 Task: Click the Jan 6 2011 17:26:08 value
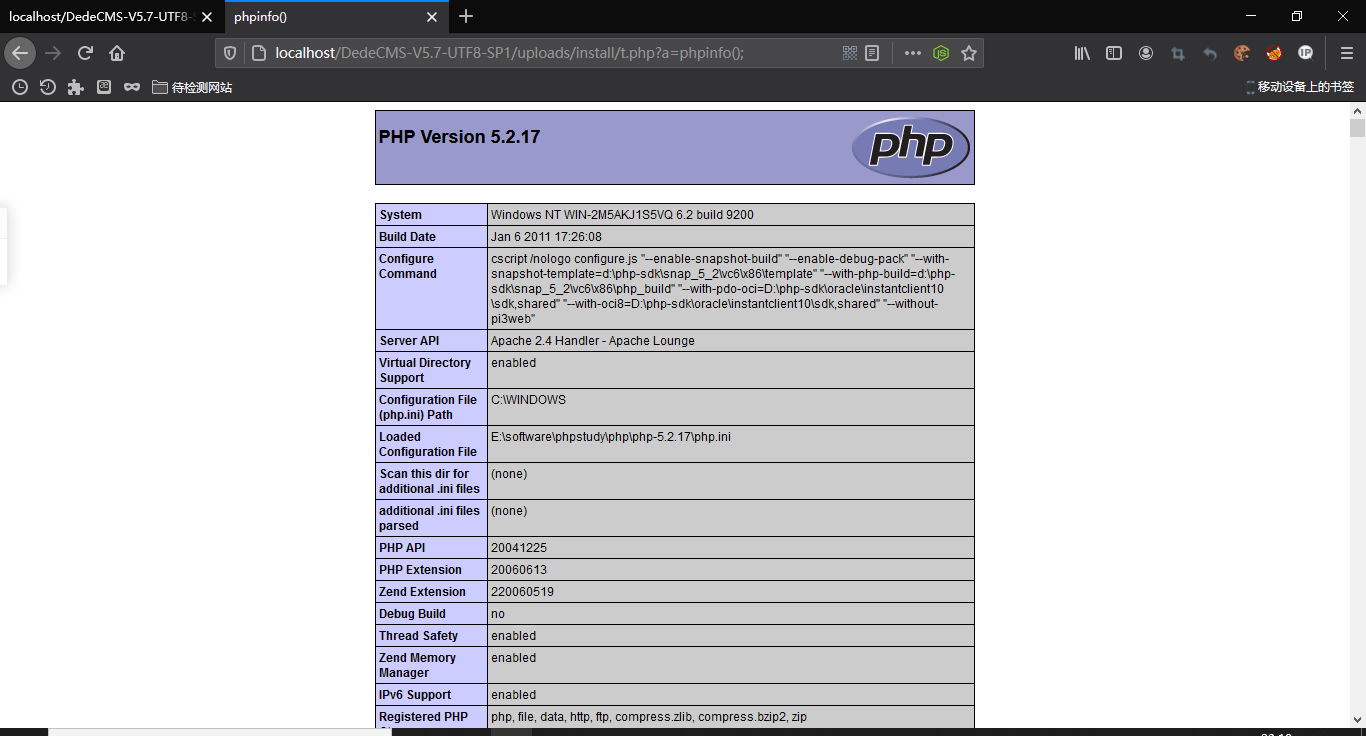[546, 237]
